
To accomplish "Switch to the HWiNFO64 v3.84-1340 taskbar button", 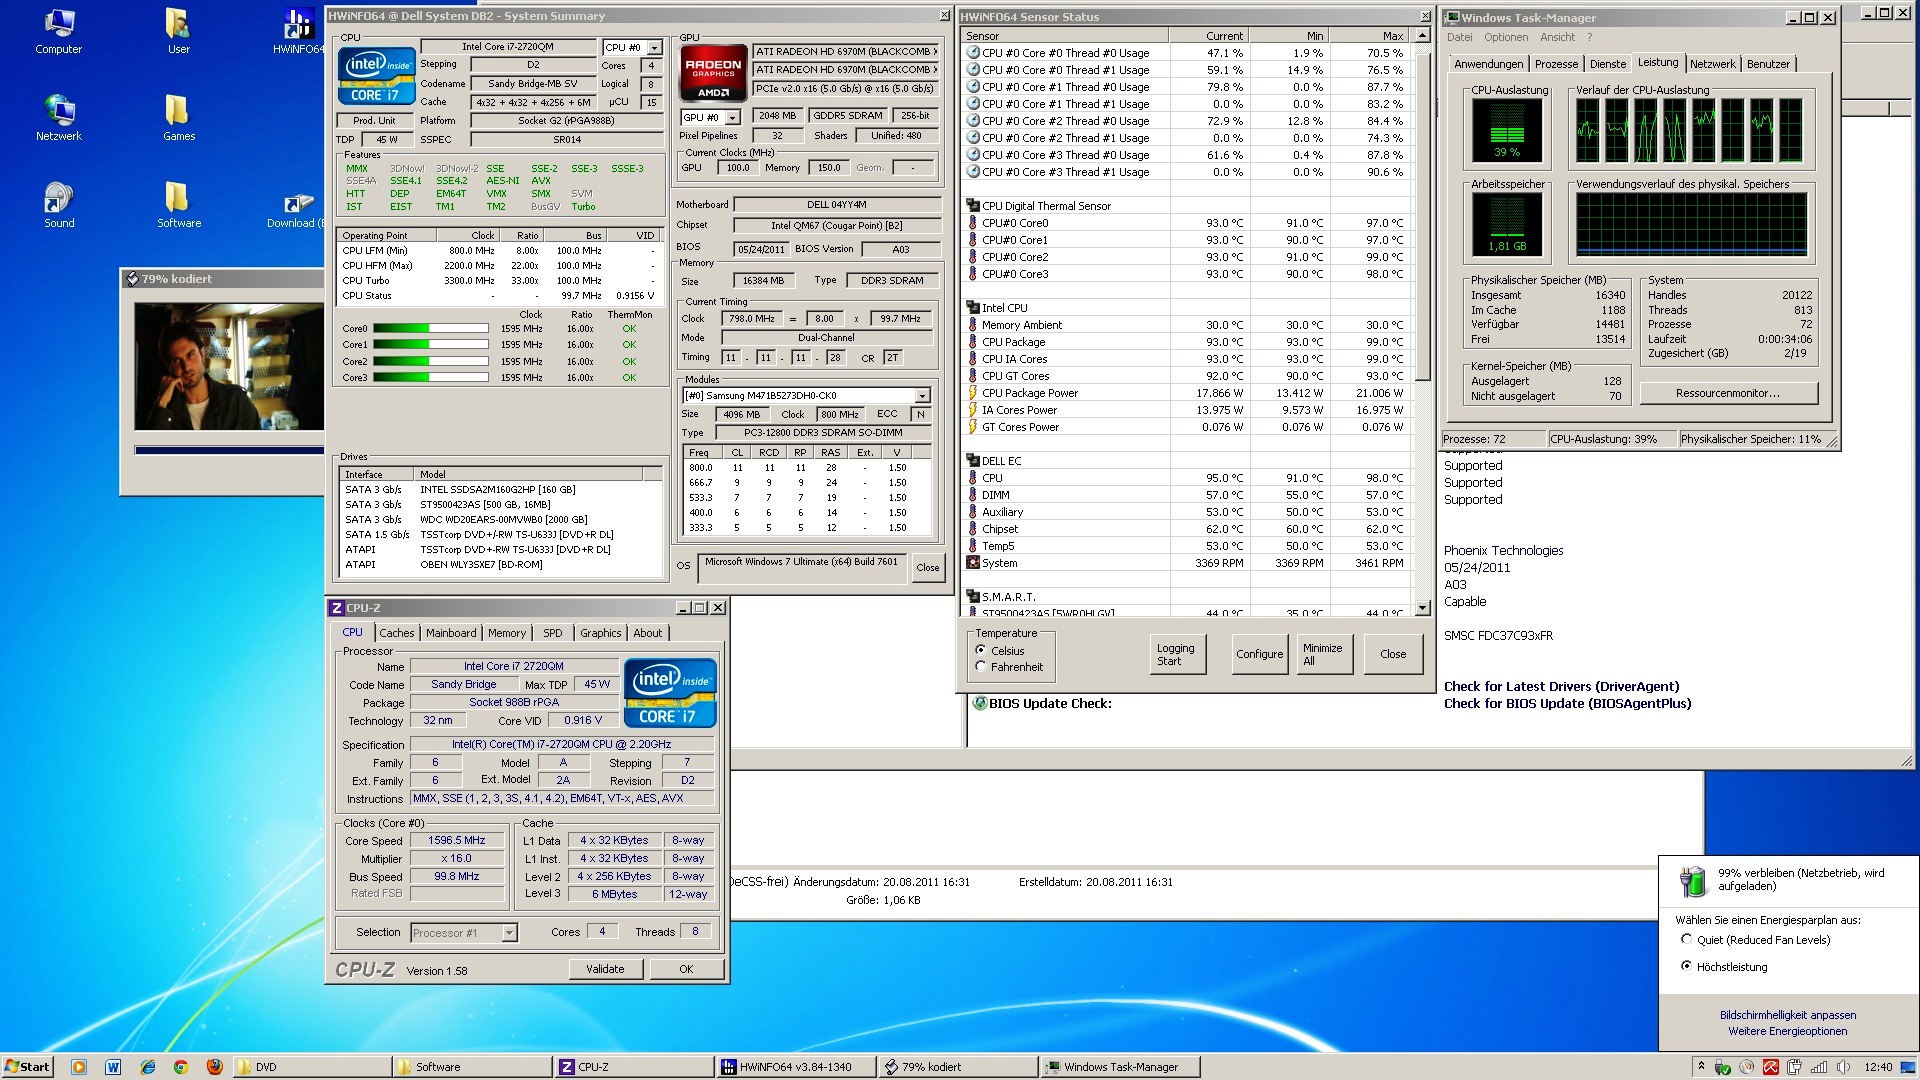I will [795, 1067].
